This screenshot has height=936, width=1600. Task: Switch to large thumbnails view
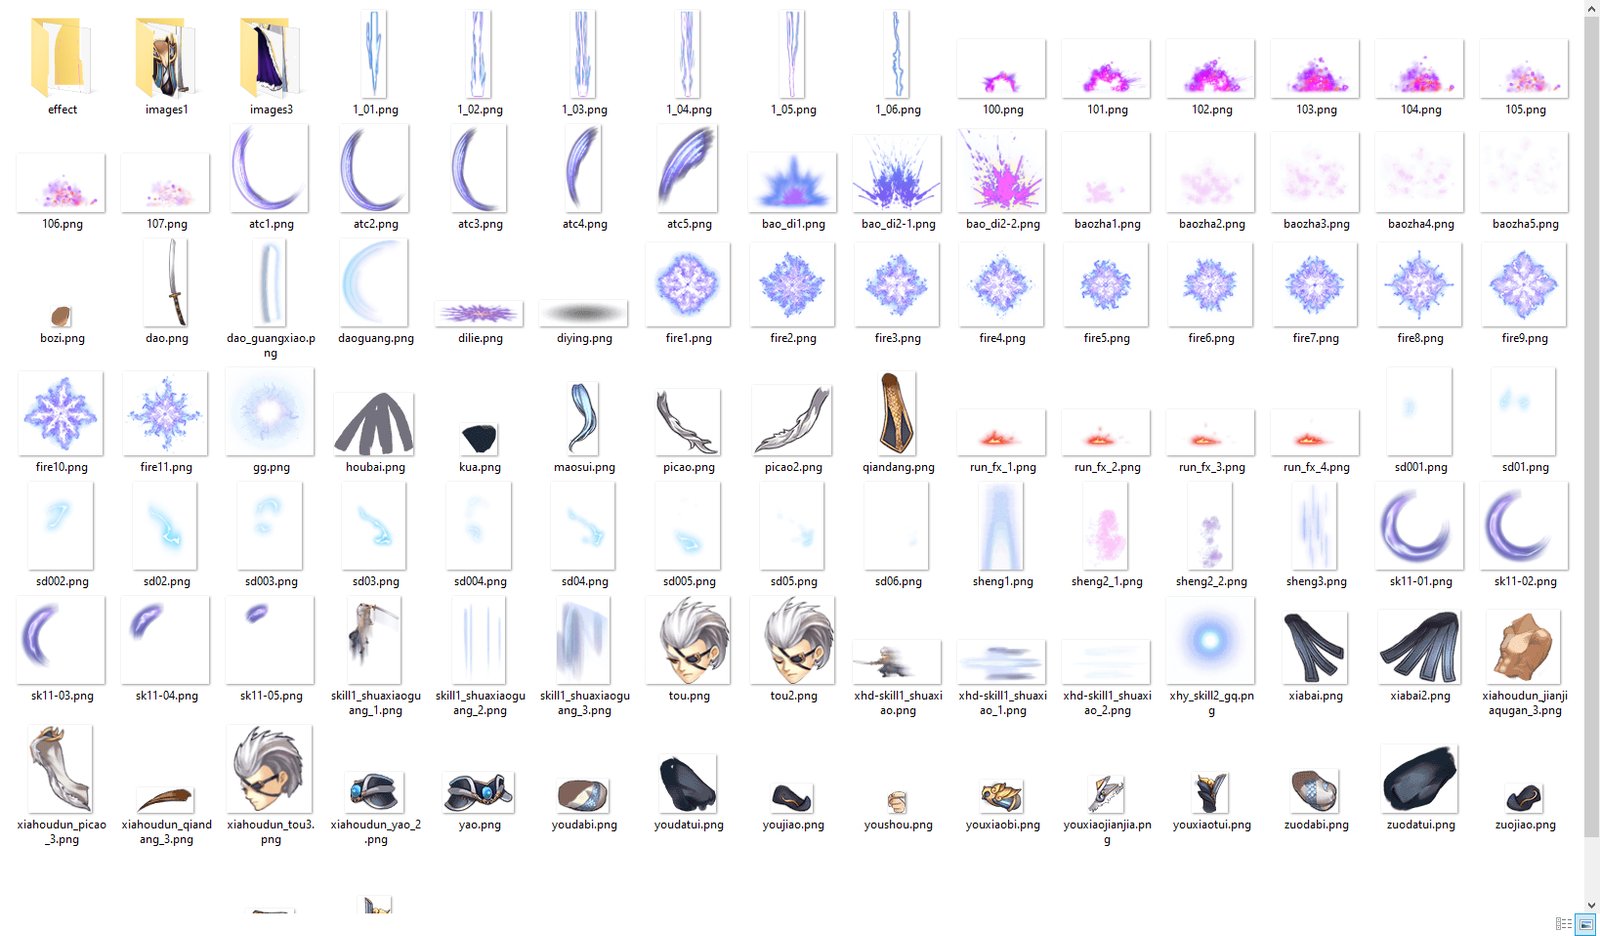1586,924
